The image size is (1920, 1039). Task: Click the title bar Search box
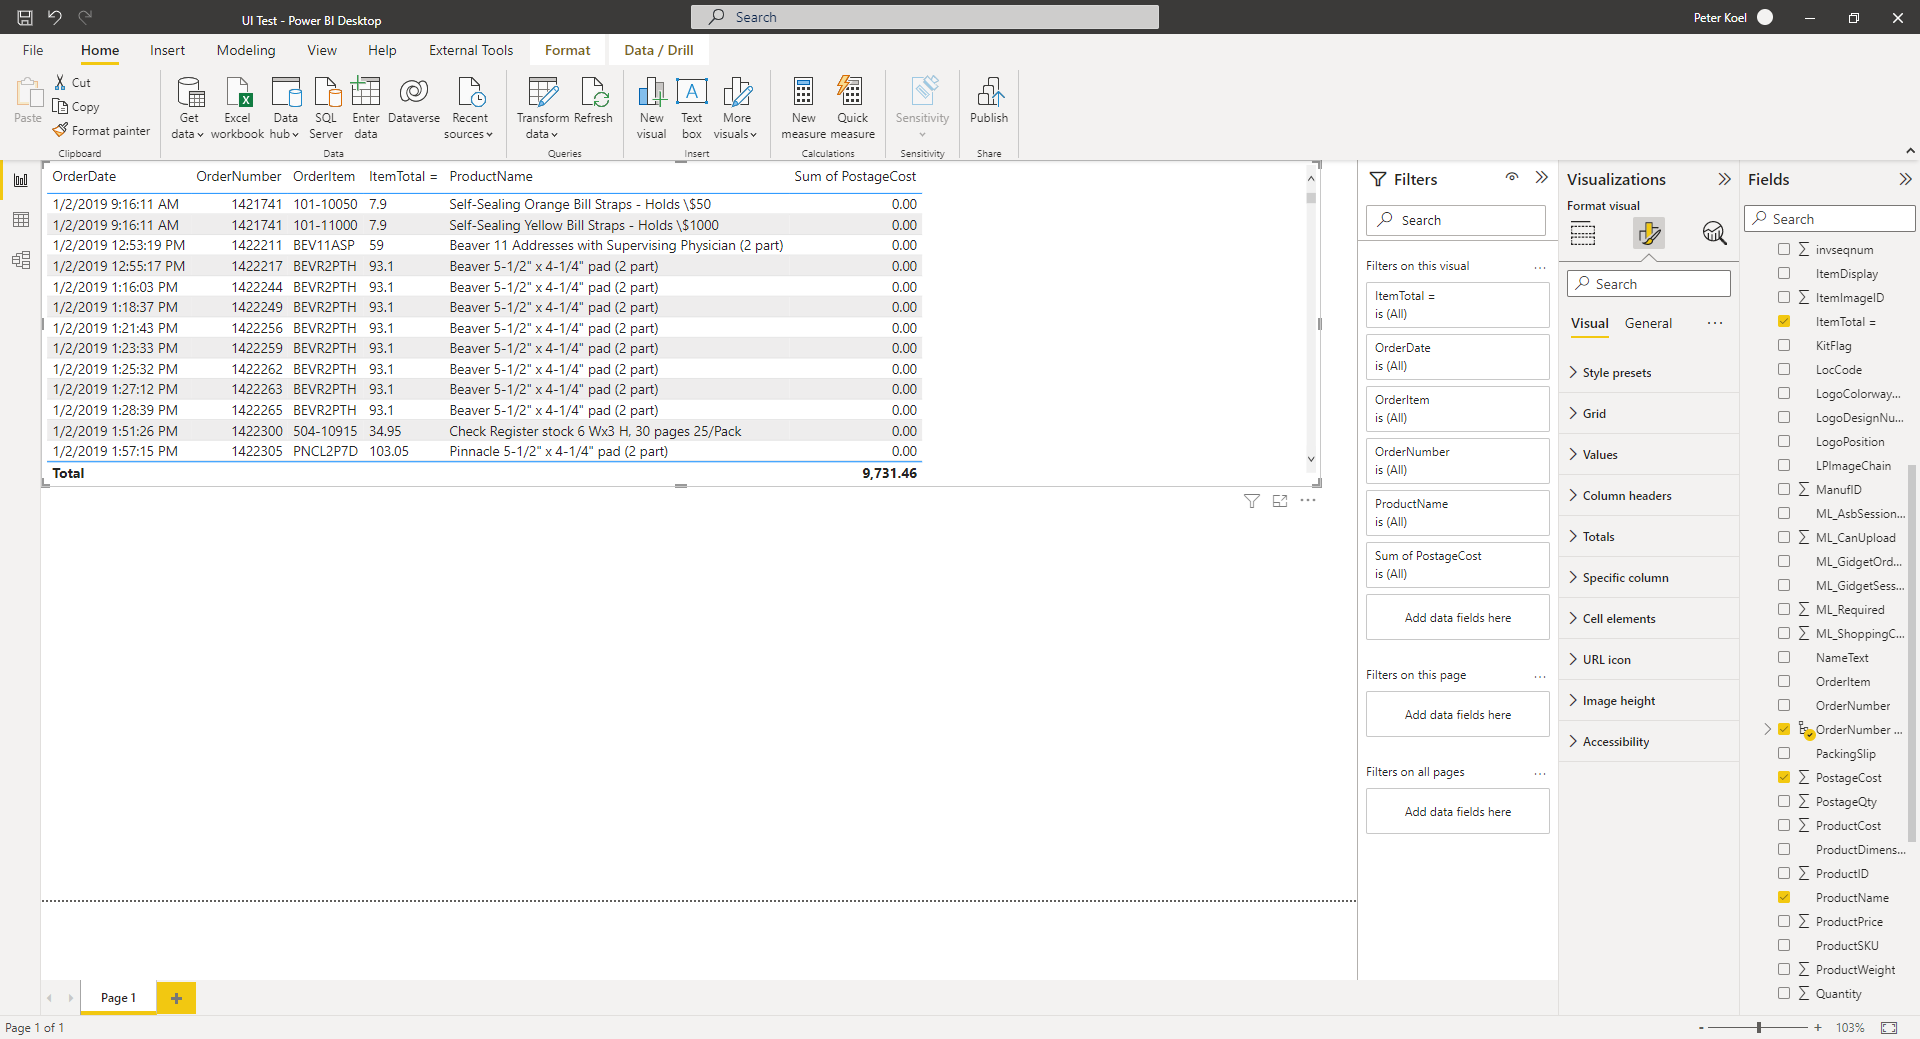point(924,17)
